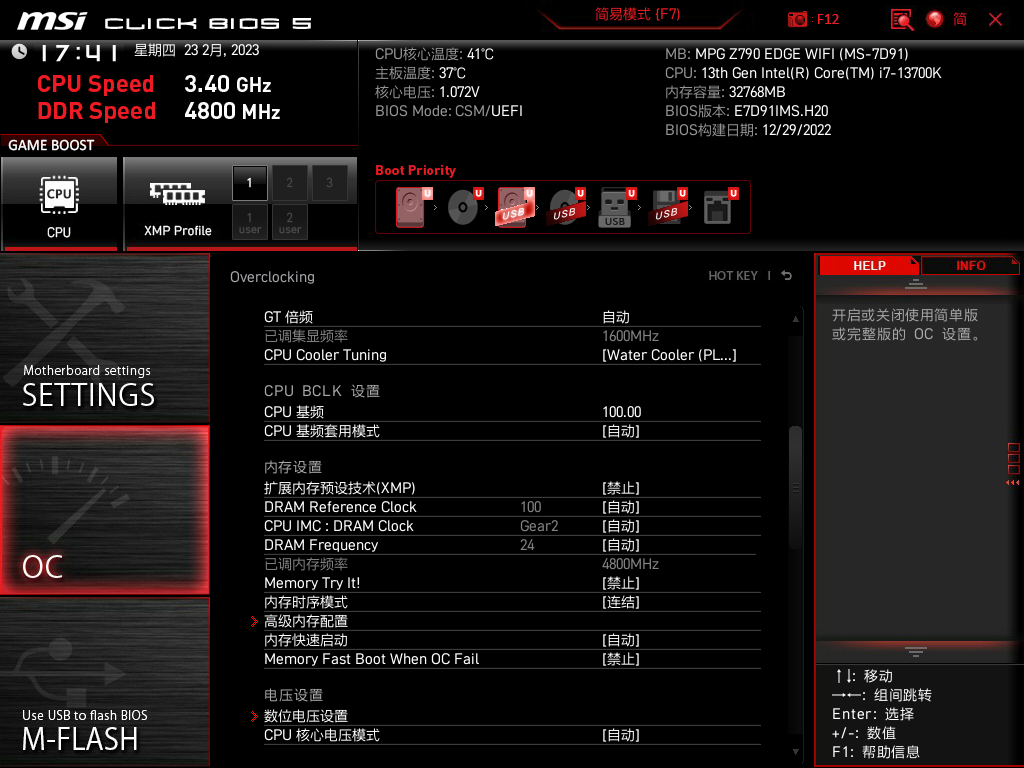
Task: Edit the CPU 基频 value 100.00
Action: pos(622,412)
